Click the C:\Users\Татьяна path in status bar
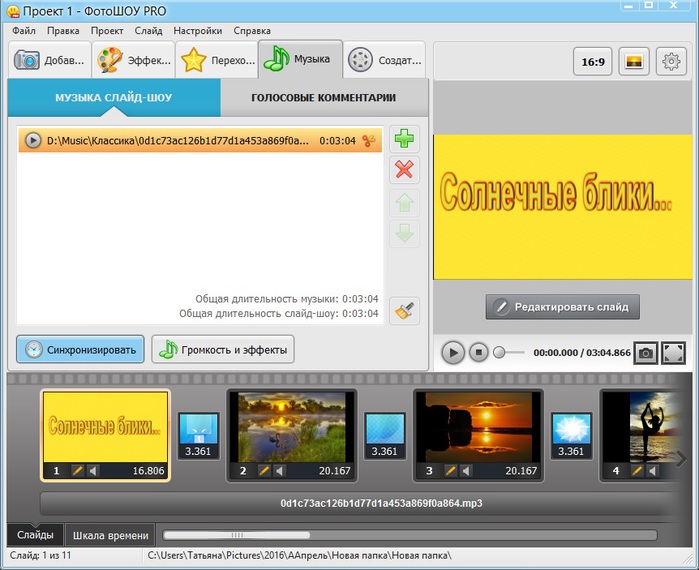Screen dimensions: 699x570 pyautogui.click(x=299, y=555)
